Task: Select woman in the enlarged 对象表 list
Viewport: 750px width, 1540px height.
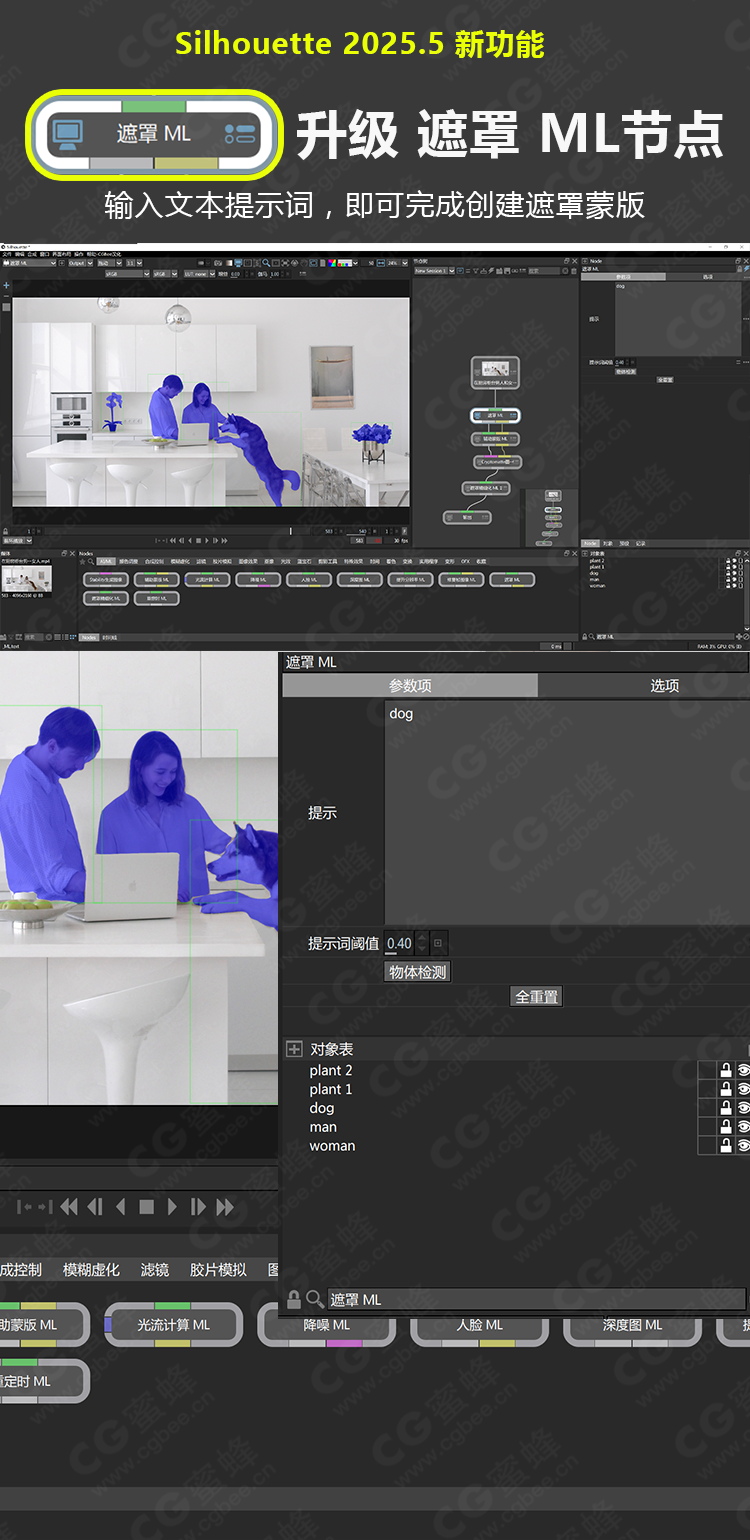Action: point(332,1146)
